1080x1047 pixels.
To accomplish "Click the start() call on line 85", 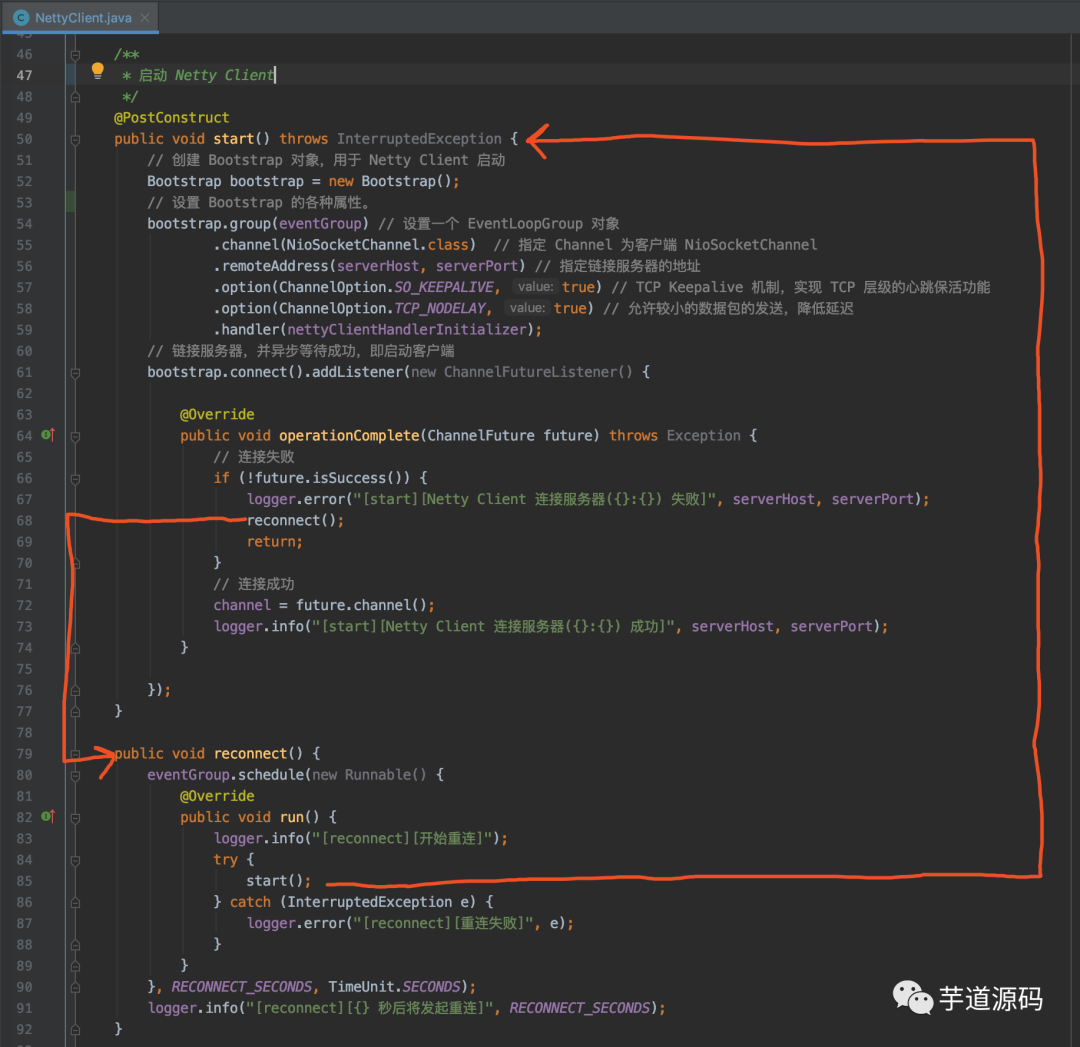I will 275,881.
